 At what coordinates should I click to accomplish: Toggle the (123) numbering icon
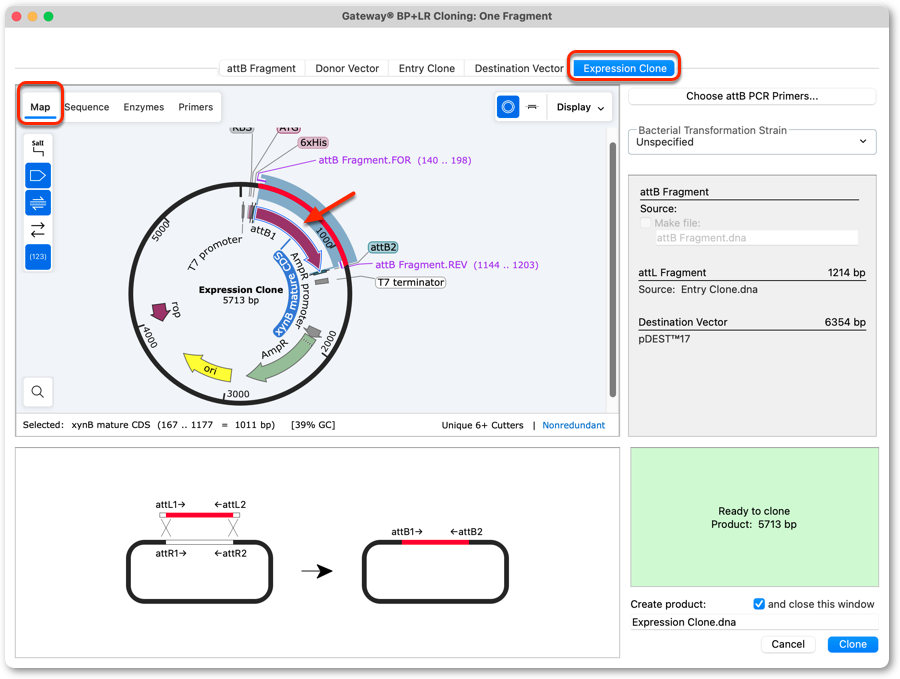click(x=38, y=257)
